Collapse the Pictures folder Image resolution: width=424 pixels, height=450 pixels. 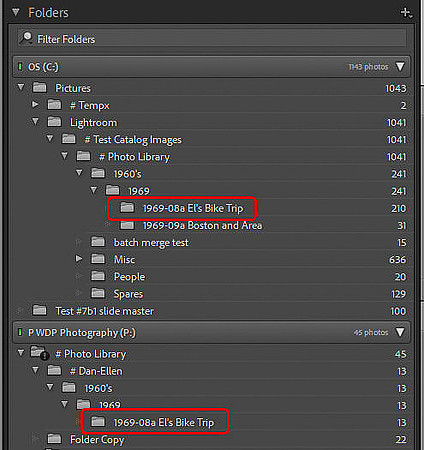(21, 87)
